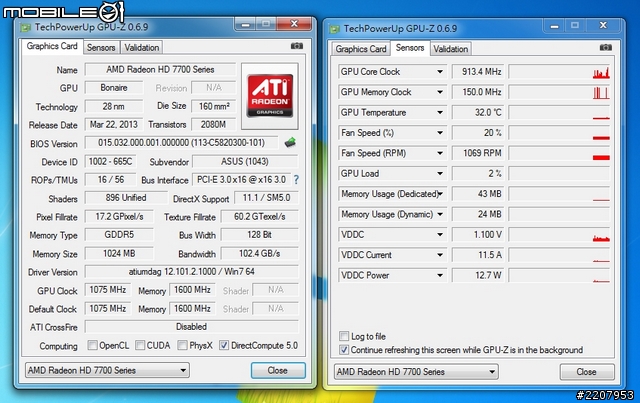Open the Fan Speed (%) sensor dropdown

pos(440,133)
